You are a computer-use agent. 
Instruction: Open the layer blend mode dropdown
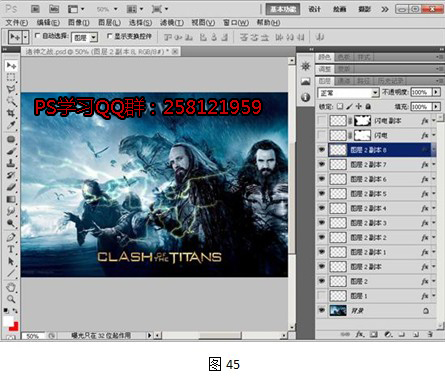[348, 92]
